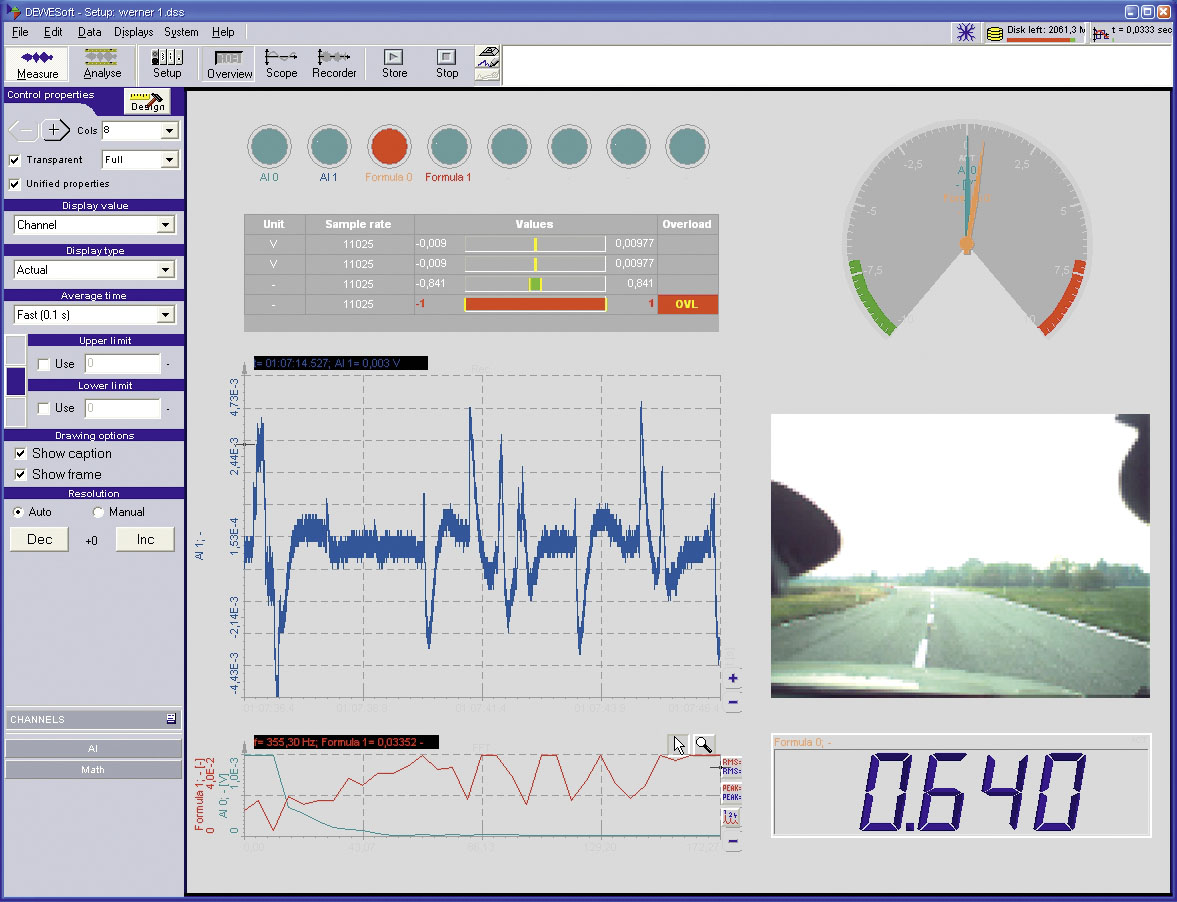
Task: Select the magnifier zoom tool on FFT graph
Action: pos(703,744)
